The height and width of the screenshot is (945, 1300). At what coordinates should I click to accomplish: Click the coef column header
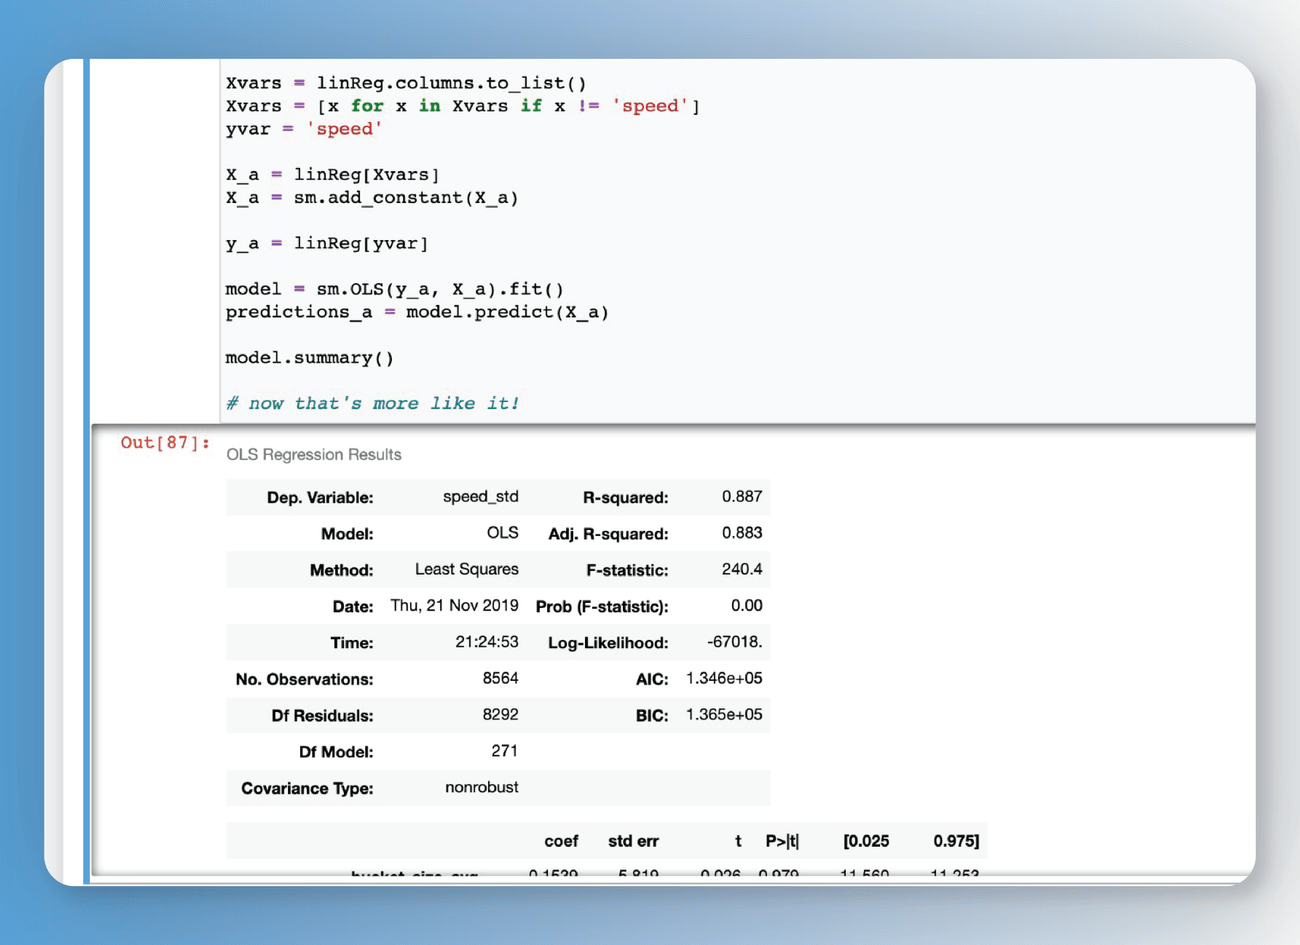pyautogui.click(x=561, y=841)
